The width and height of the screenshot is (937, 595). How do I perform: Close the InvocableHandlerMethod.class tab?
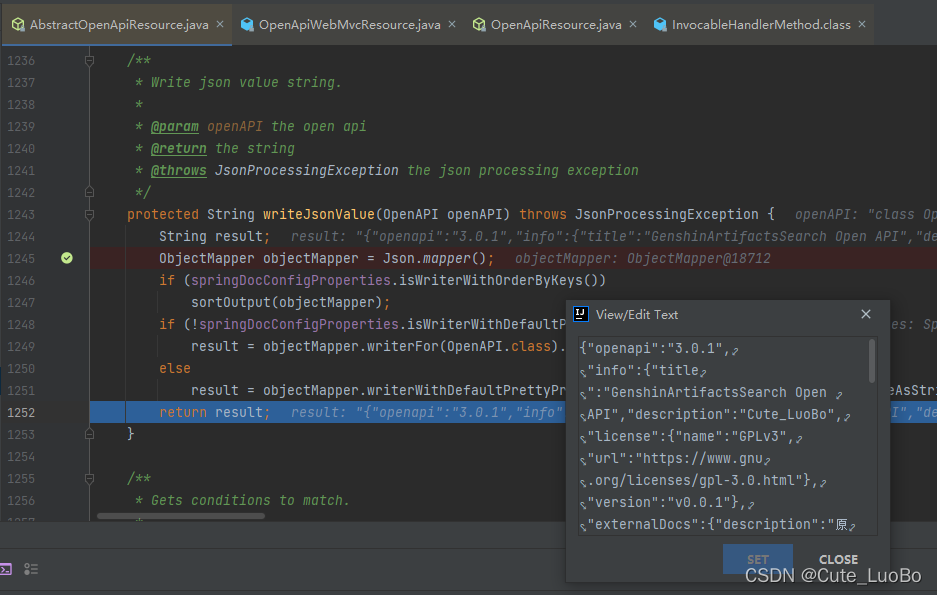coord(862,24)
